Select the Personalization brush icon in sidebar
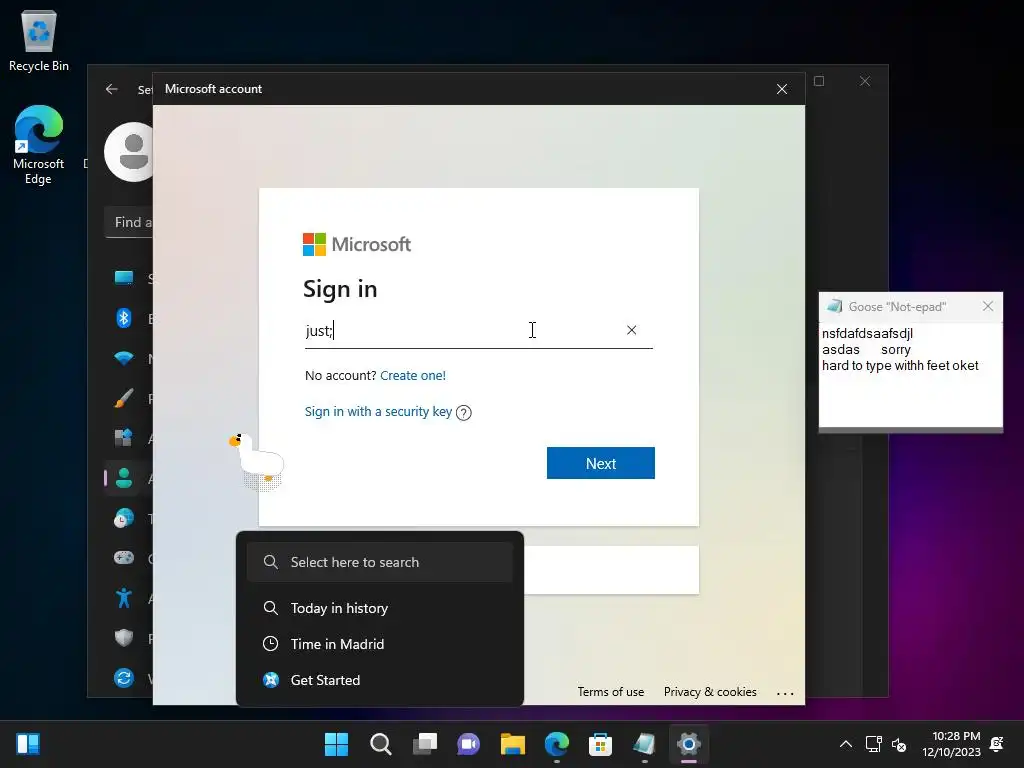The height and width of the screenshot is (768, 1024). [123, 398]
